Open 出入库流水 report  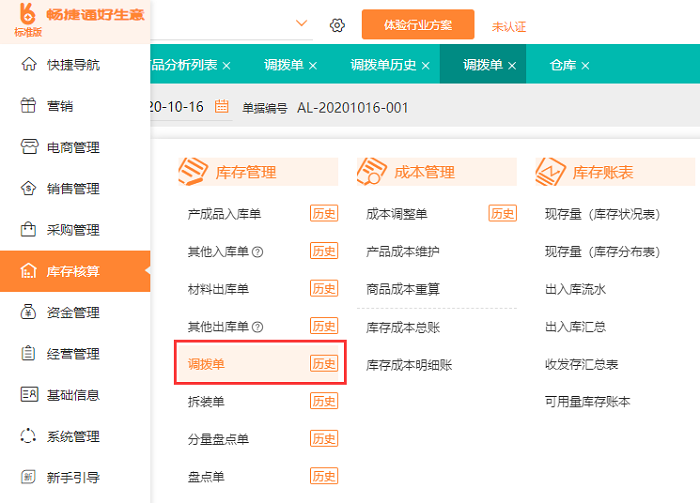575,289
